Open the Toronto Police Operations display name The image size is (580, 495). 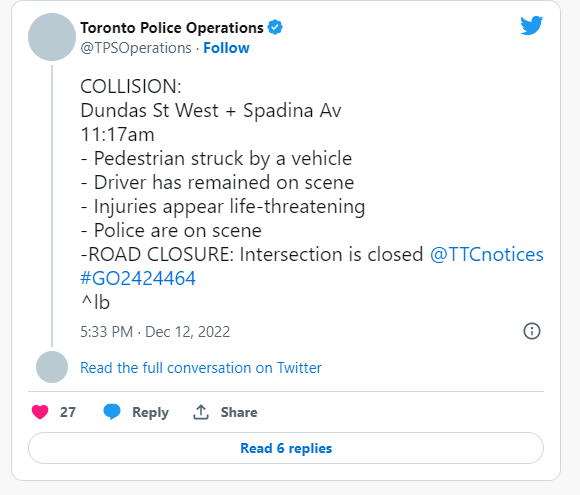[172, 28]
